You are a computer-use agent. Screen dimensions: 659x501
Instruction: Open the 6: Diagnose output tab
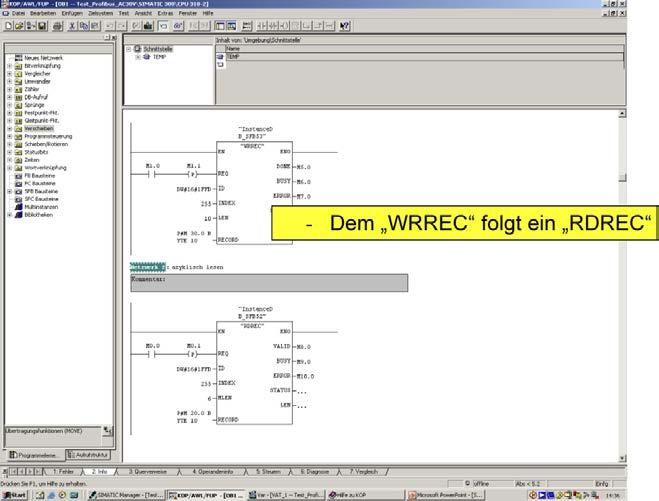tap(315, 472)
